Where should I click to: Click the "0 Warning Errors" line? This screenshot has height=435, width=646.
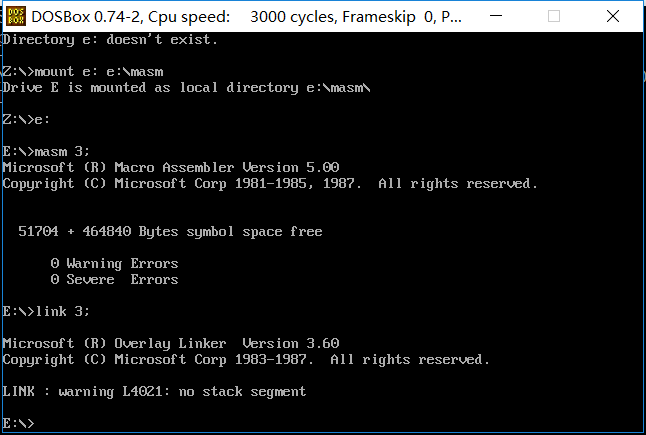click(114, 264)
